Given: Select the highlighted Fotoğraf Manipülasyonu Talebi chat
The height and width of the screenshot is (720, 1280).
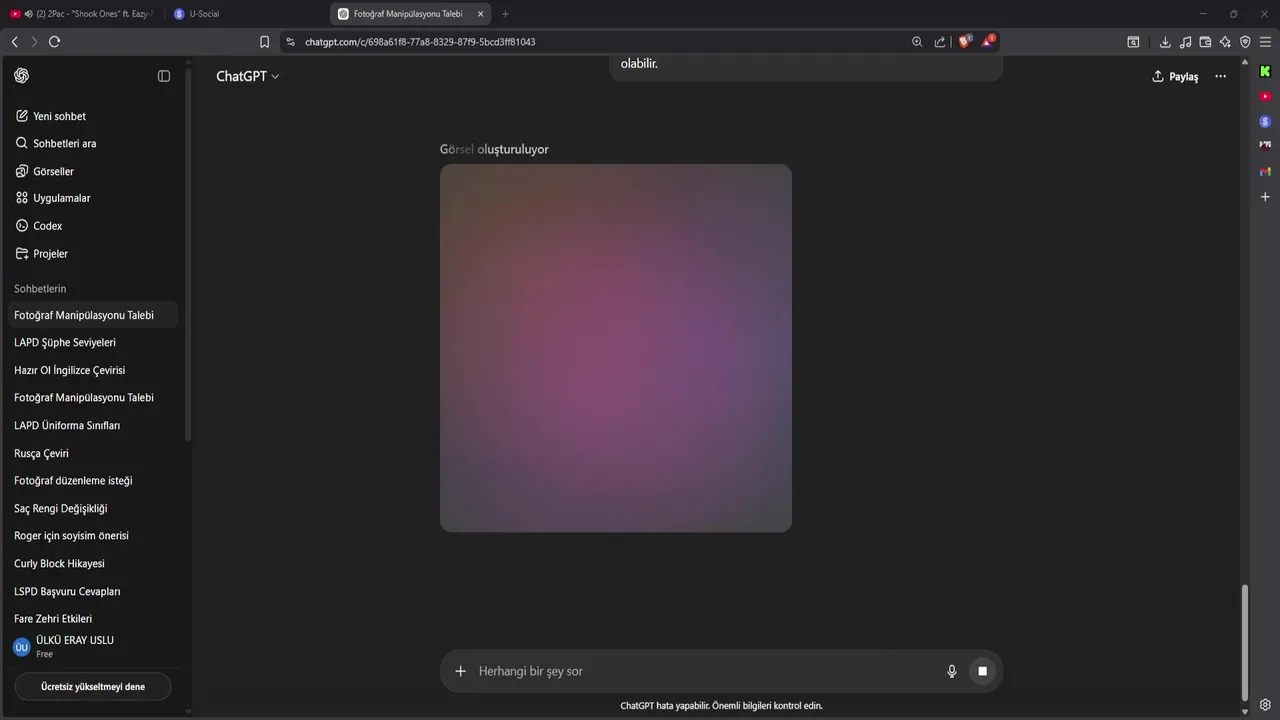Looking at the screenshot, I should point(93,315).
